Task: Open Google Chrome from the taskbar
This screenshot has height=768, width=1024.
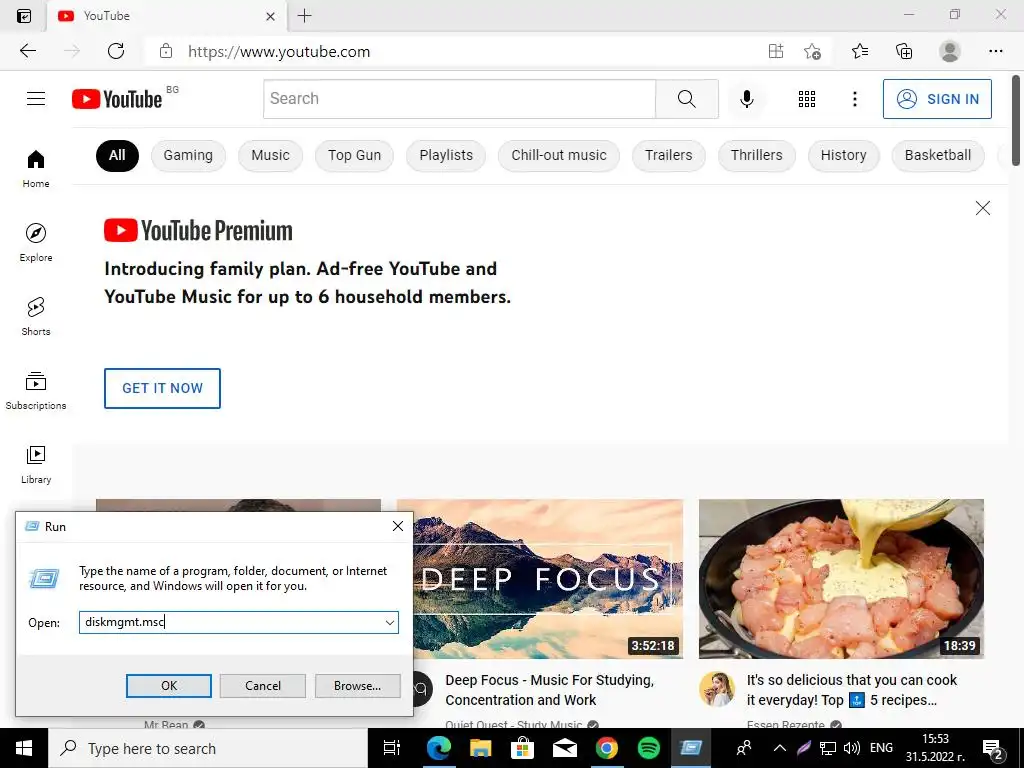Action: [606, 748]
